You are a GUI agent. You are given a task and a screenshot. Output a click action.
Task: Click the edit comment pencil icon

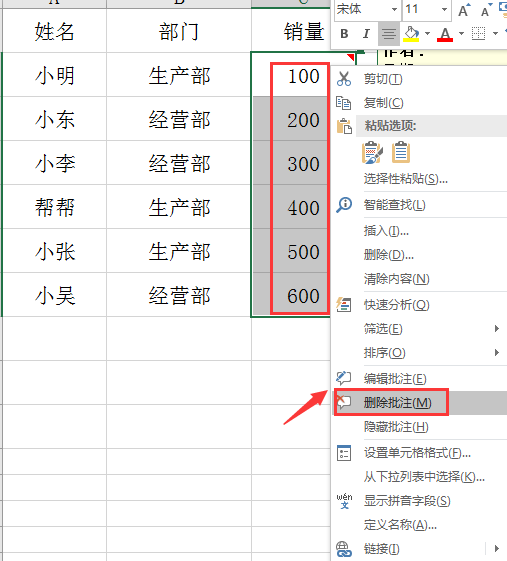pyautogui.click(x=343, y=379)
